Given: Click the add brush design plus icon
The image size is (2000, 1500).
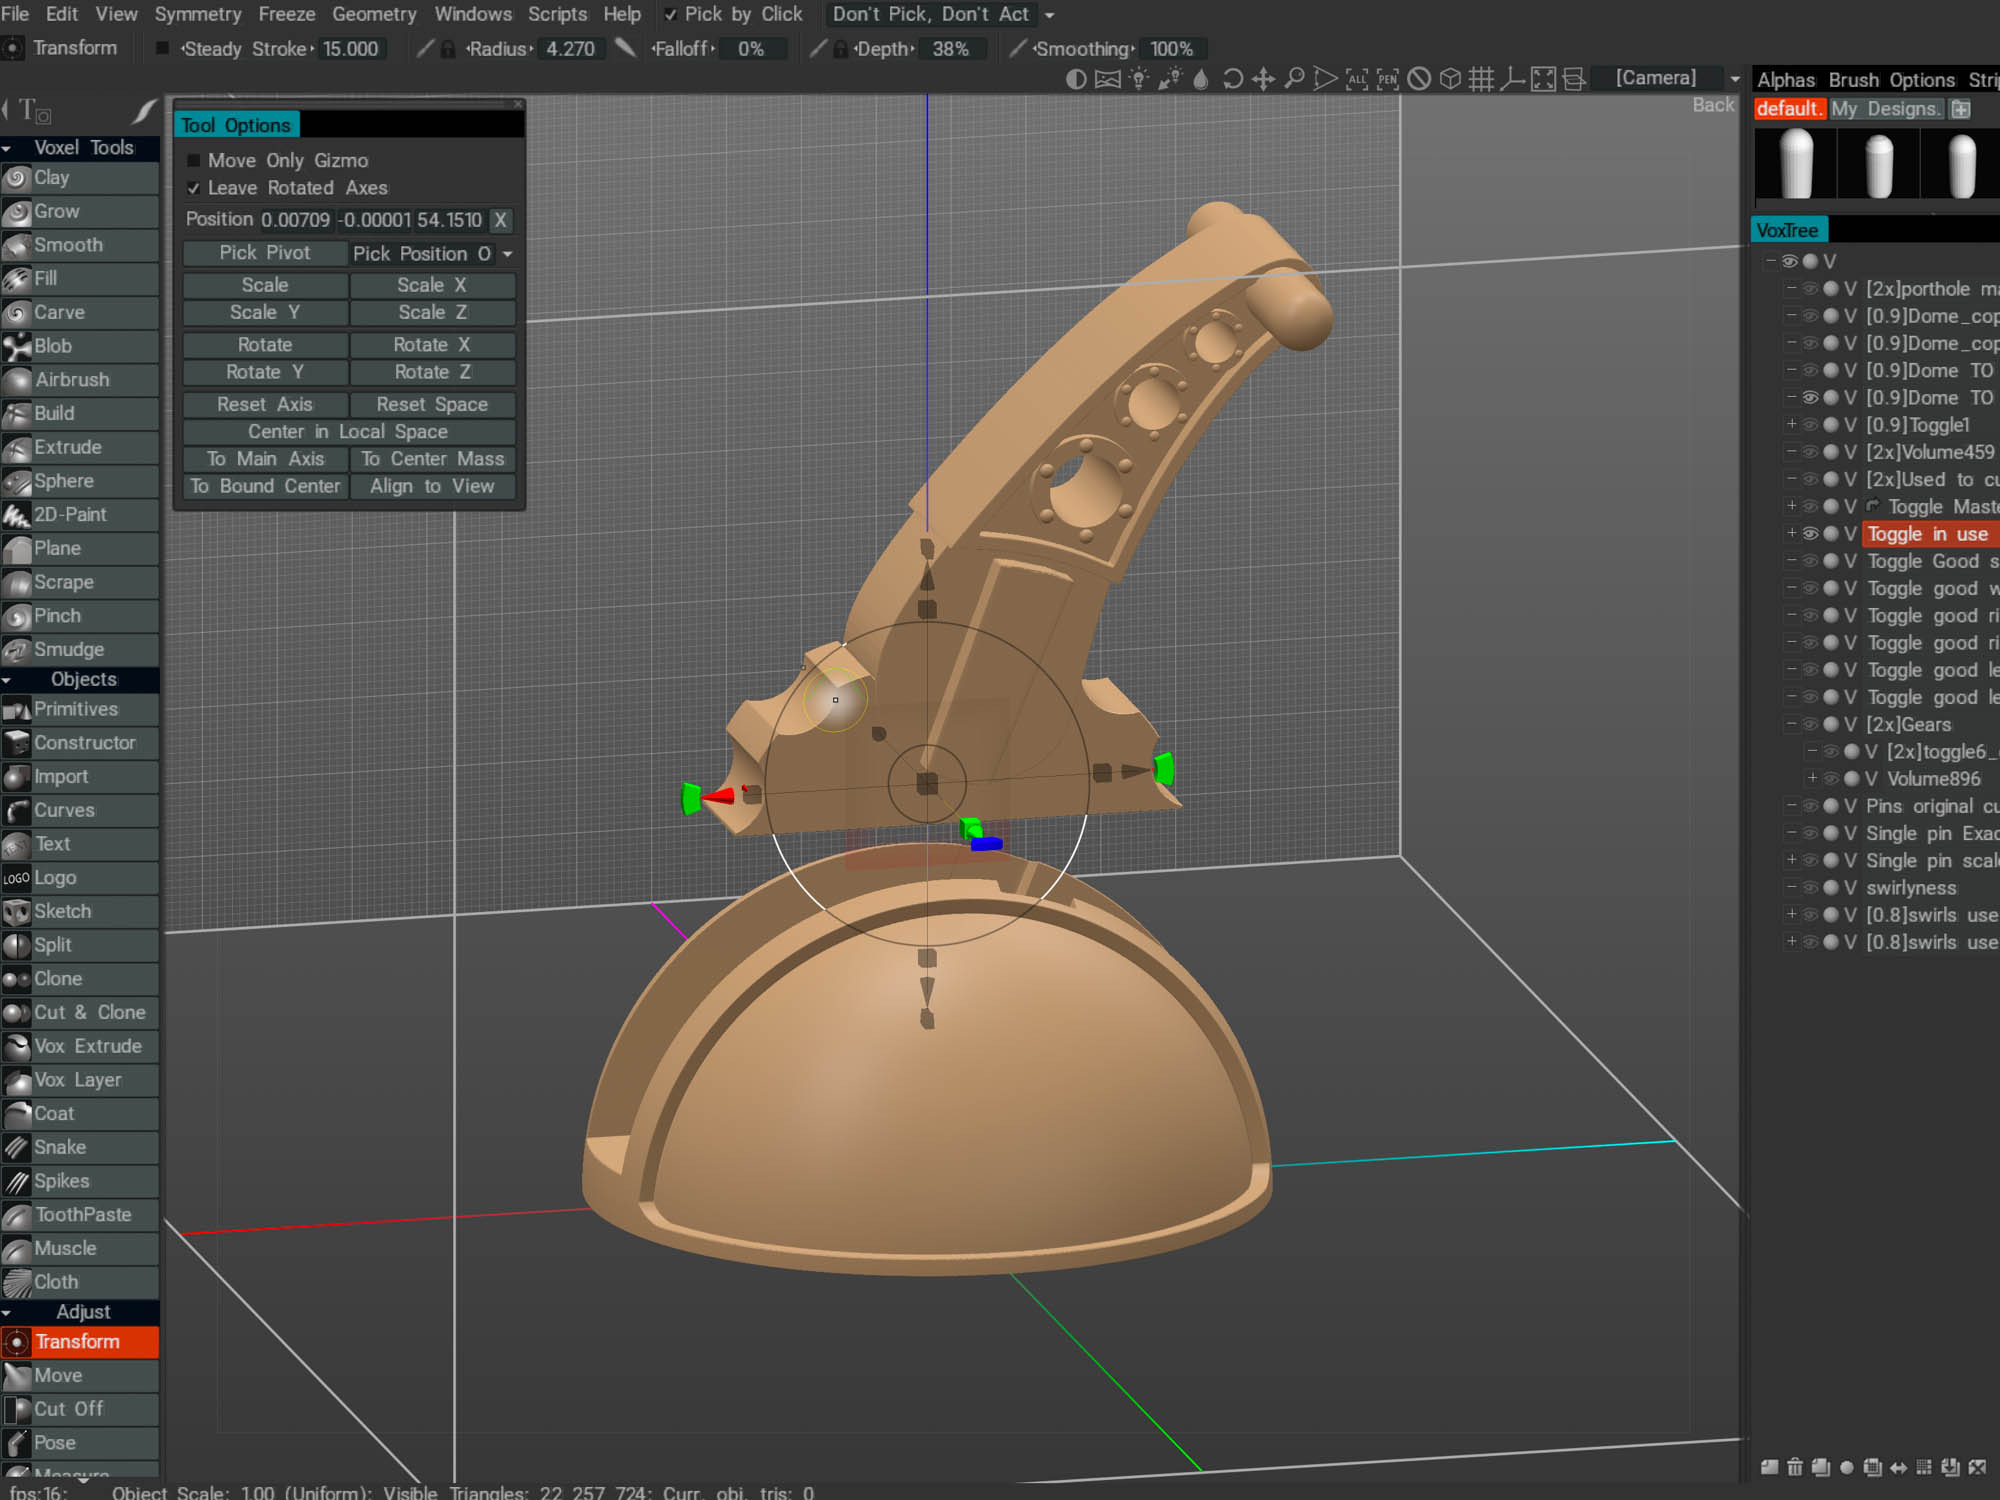Looking at the screenshot, I should point(1961,109).
